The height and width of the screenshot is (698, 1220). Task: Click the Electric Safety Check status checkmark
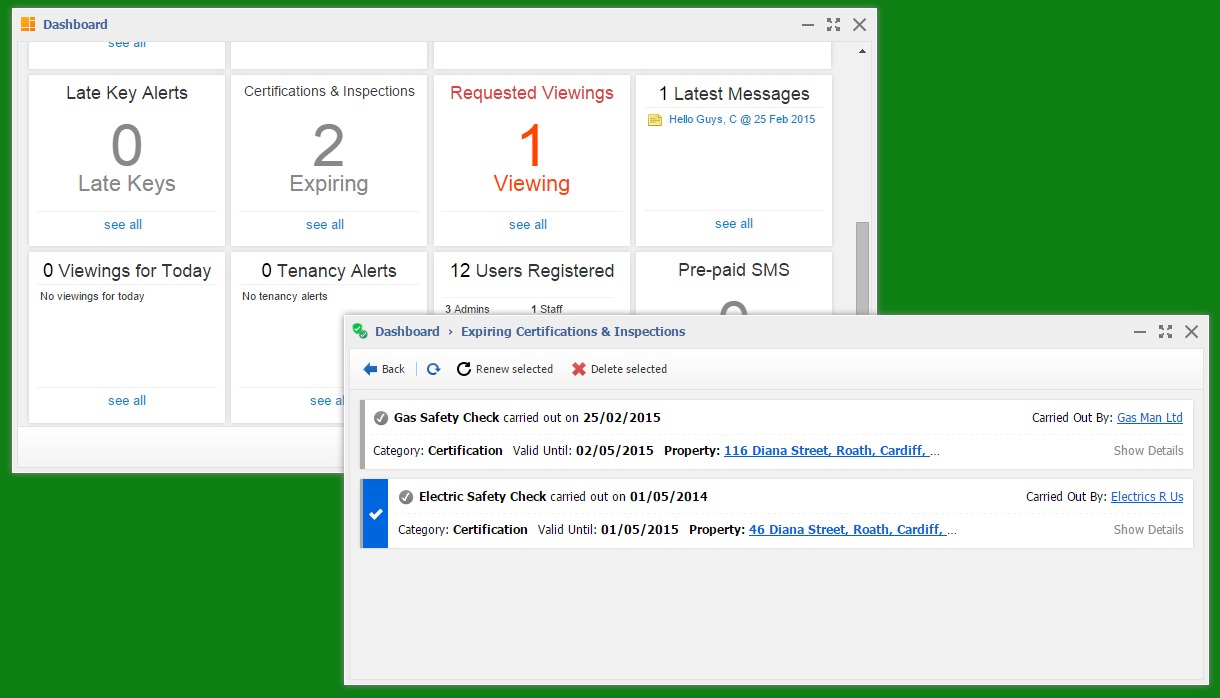[x=406, y=497]
